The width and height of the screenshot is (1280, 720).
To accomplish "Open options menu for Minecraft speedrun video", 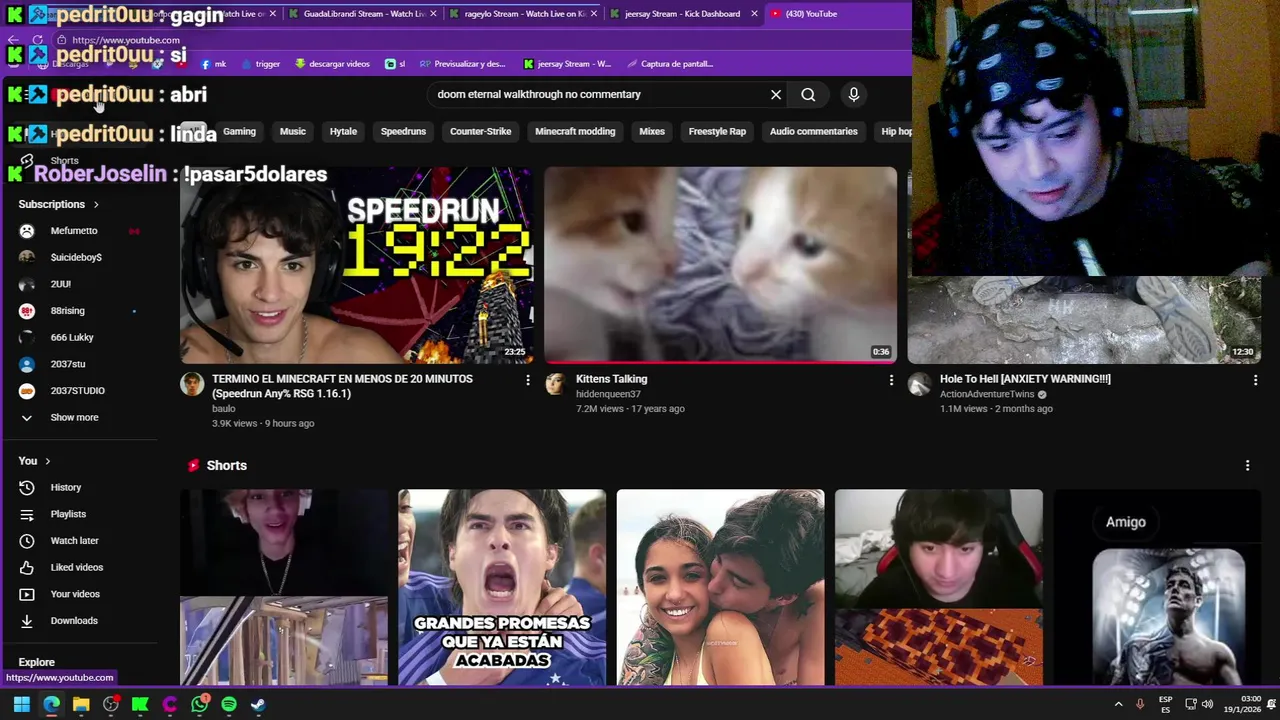I will point(528,380).
